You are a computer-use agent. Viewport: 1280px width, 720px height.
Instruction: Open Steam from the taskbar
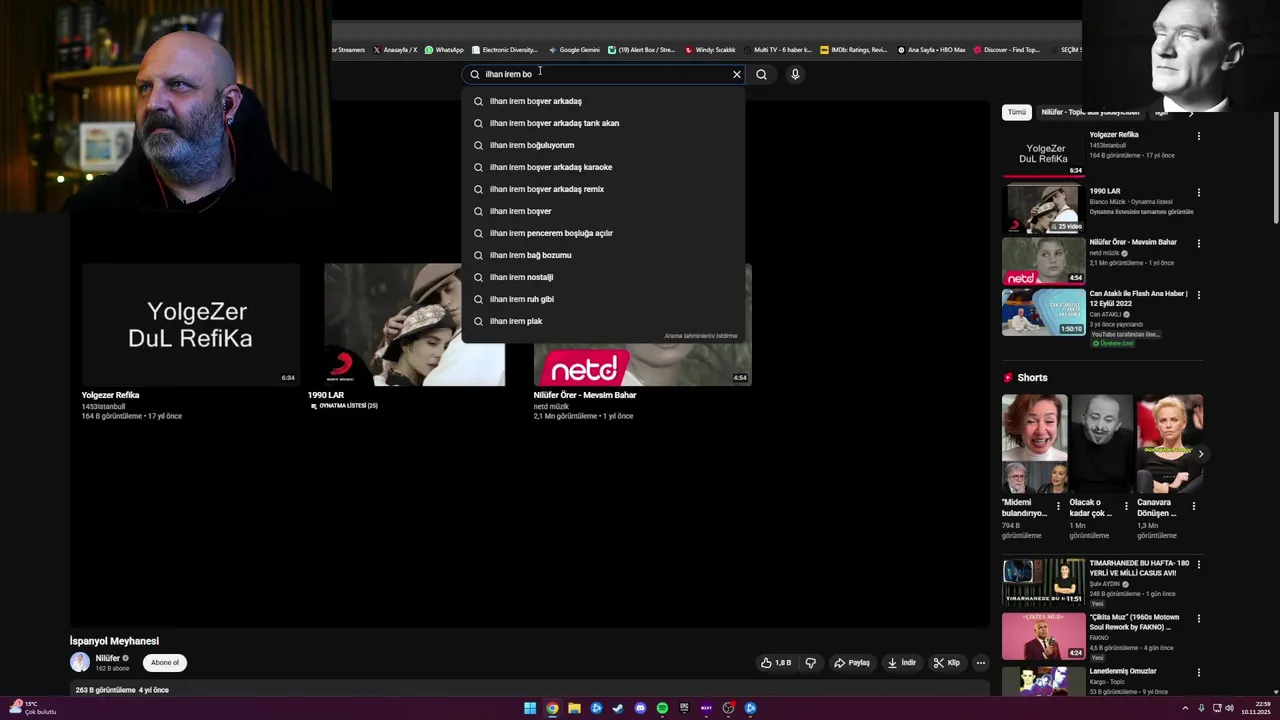tap(618, 708)
